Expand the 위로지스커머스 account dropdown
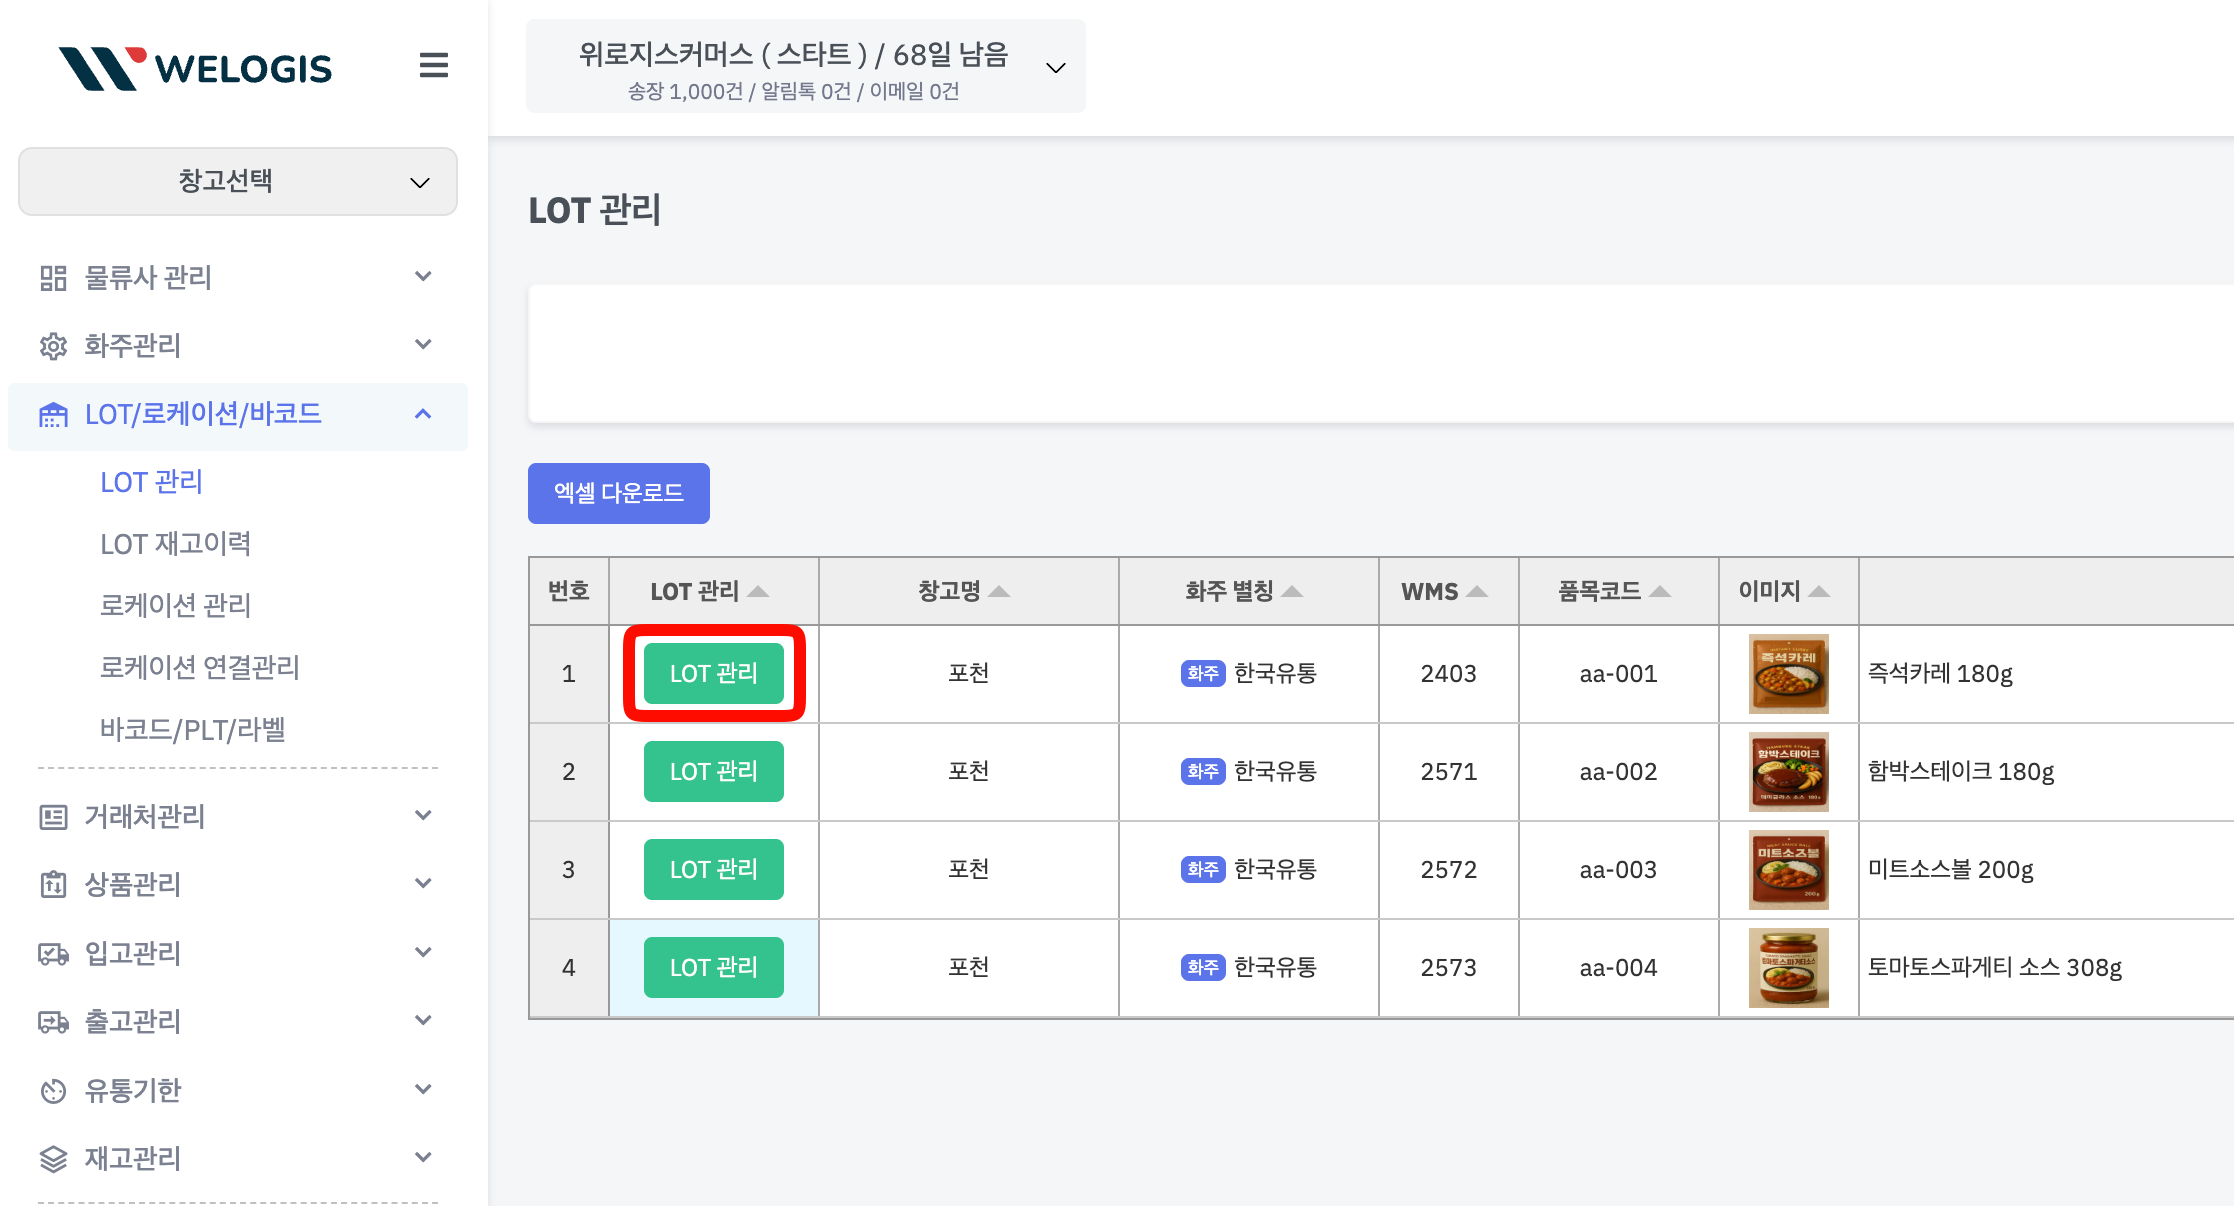The image size is (2234, 1206). (1055, 68)
